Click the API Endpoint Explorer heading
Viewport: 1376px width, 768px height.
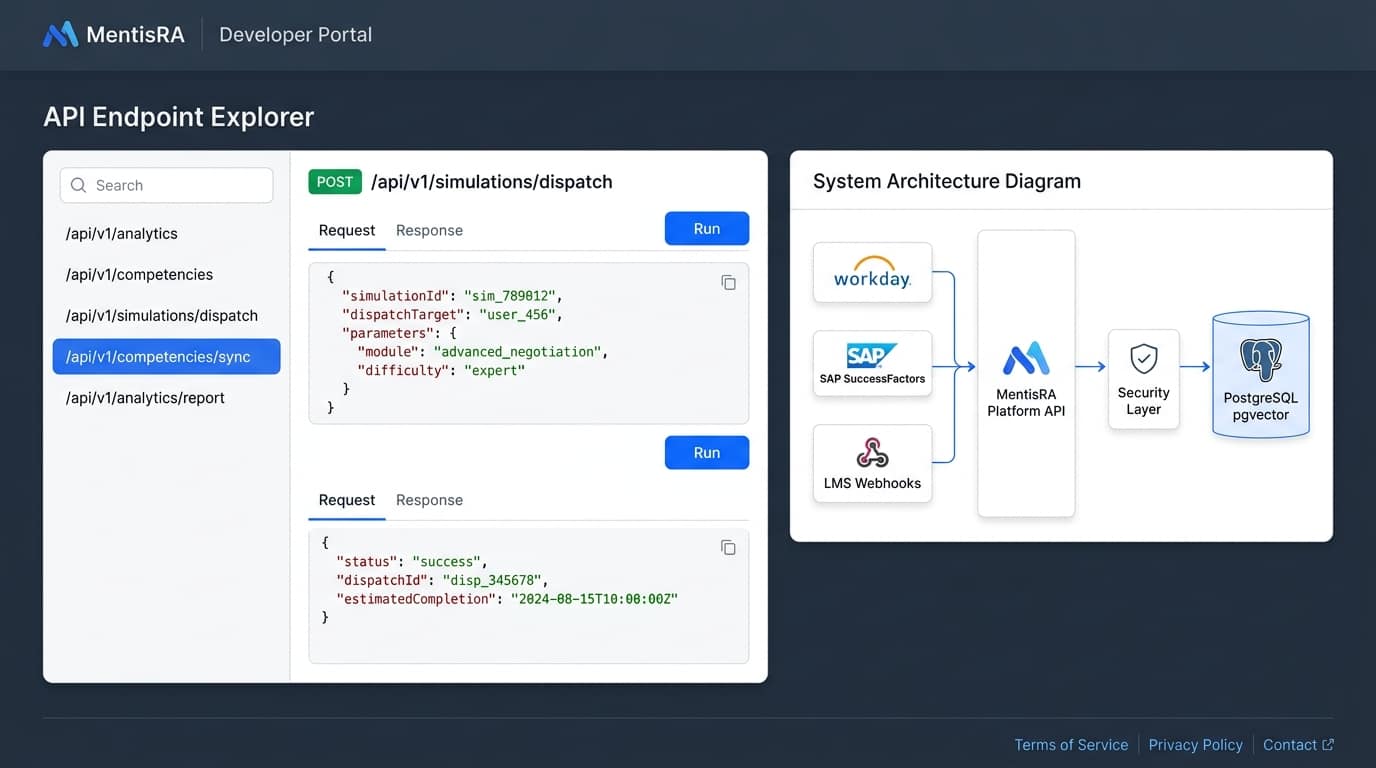click(179, 117)
